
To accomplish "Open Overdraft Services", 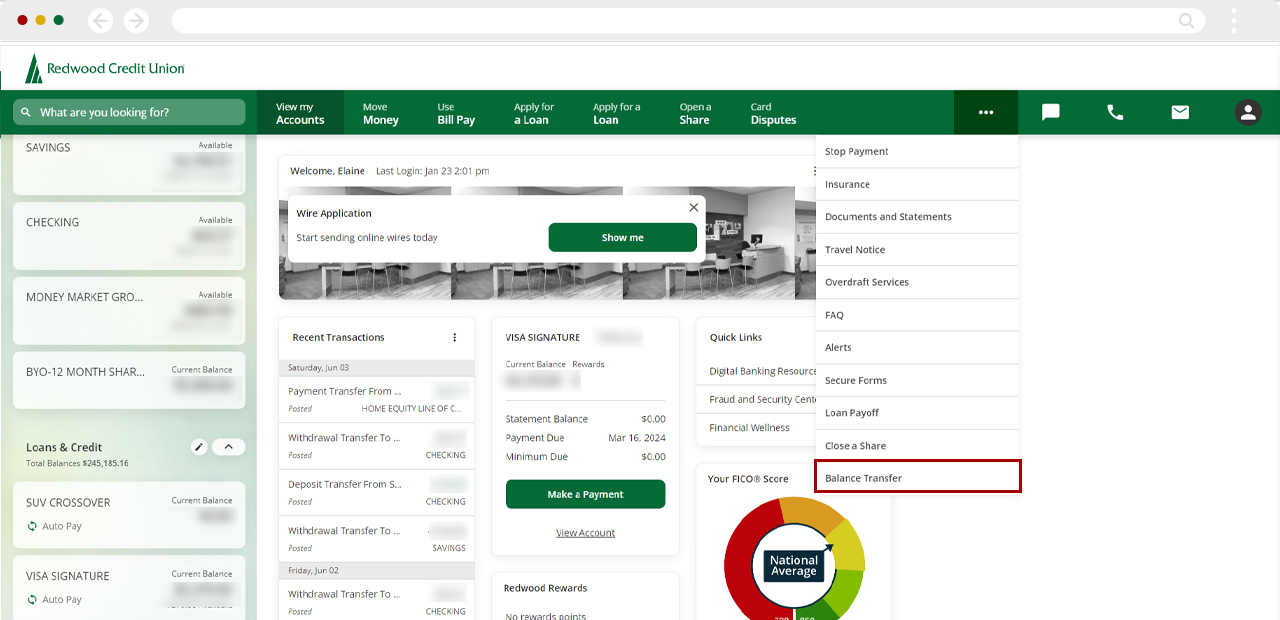I will coord(917,282).
